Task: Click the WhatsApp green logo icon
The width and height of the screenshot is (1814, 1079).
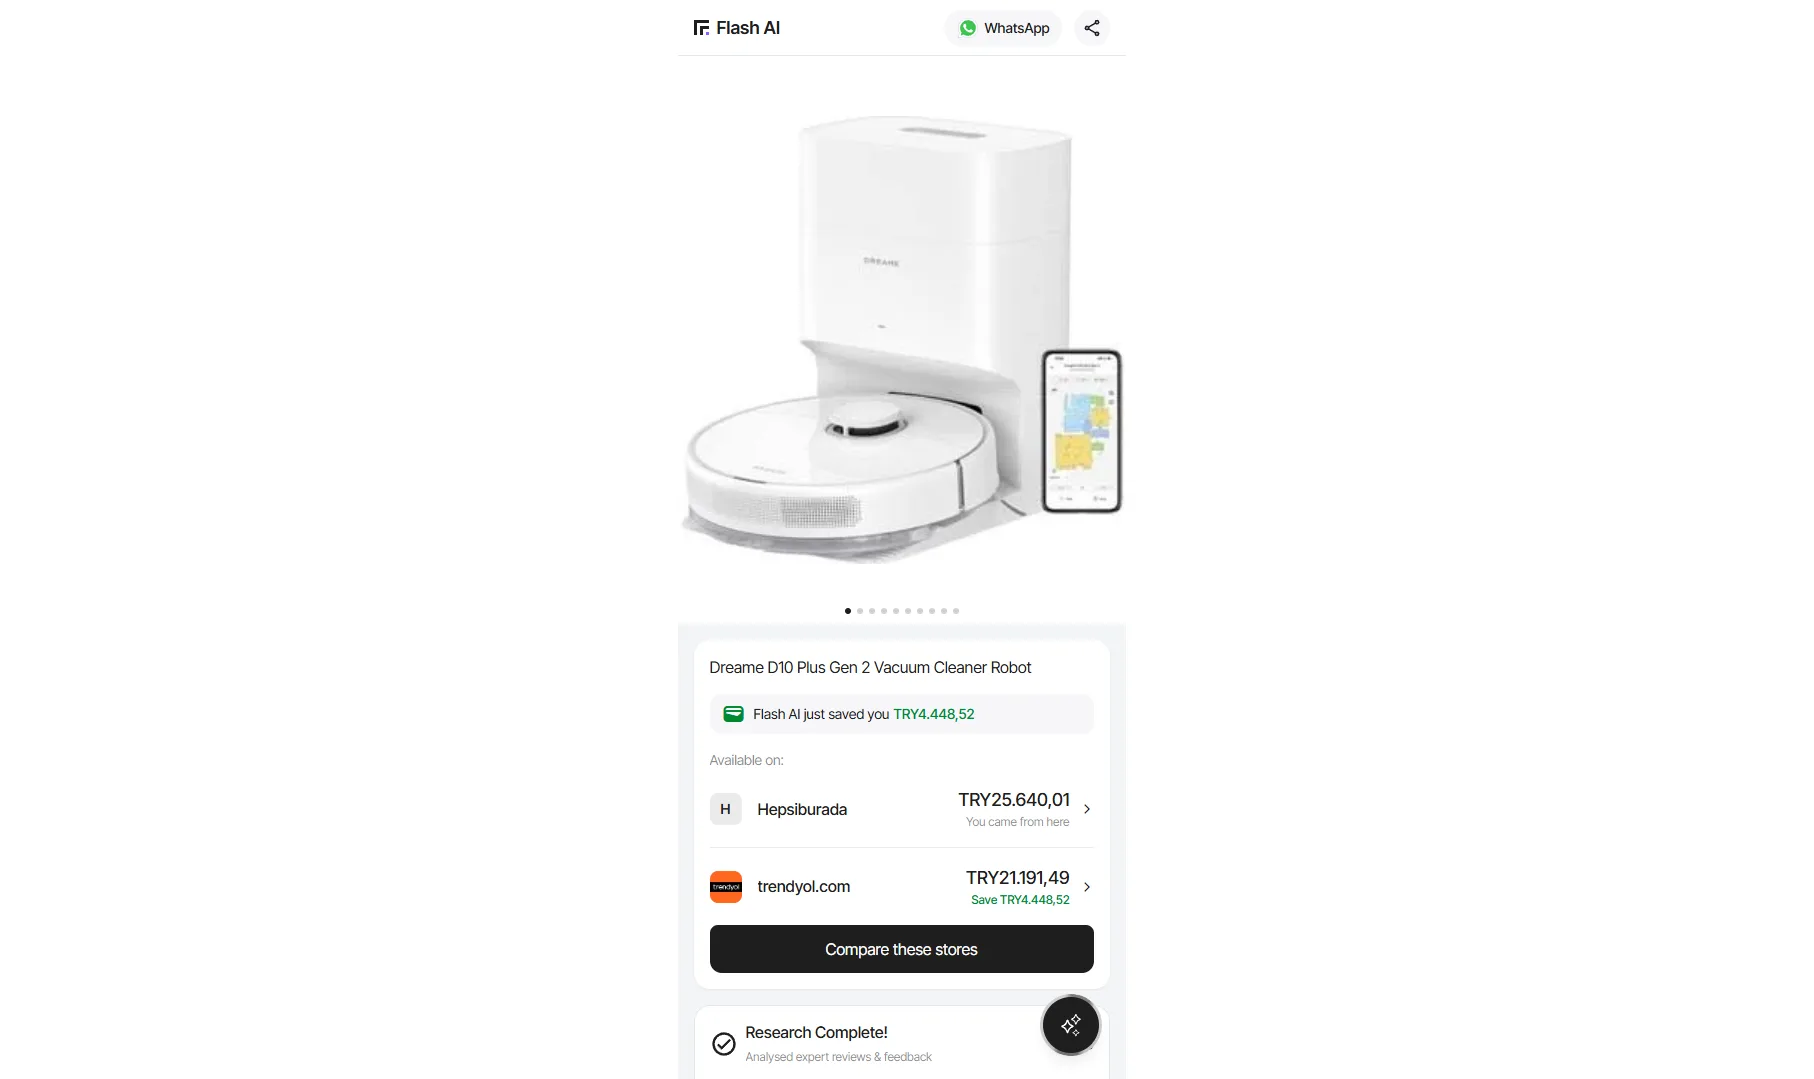Action: (968, 28)
